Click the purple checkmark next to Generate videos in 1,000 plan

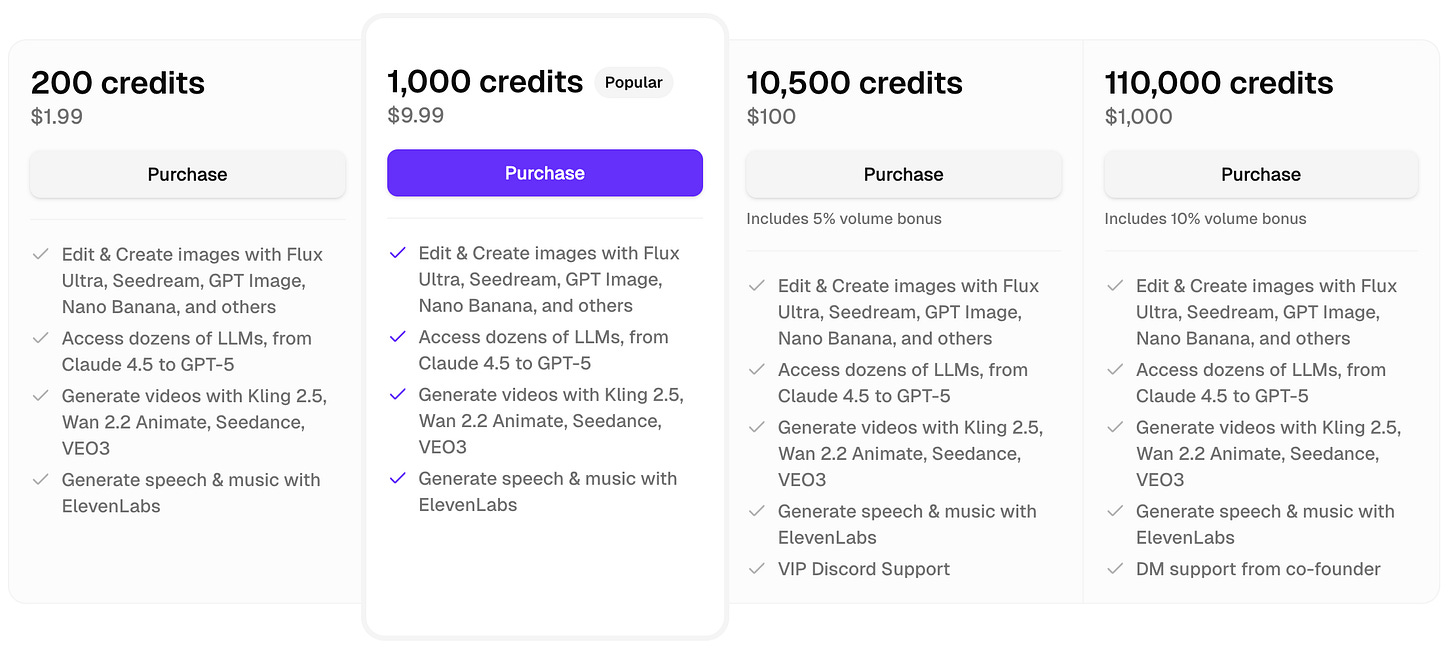397,394
